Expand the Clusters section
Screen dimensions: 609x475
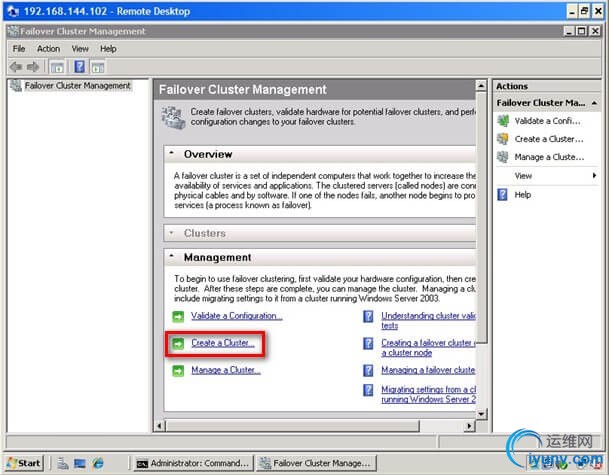[171, 233]
